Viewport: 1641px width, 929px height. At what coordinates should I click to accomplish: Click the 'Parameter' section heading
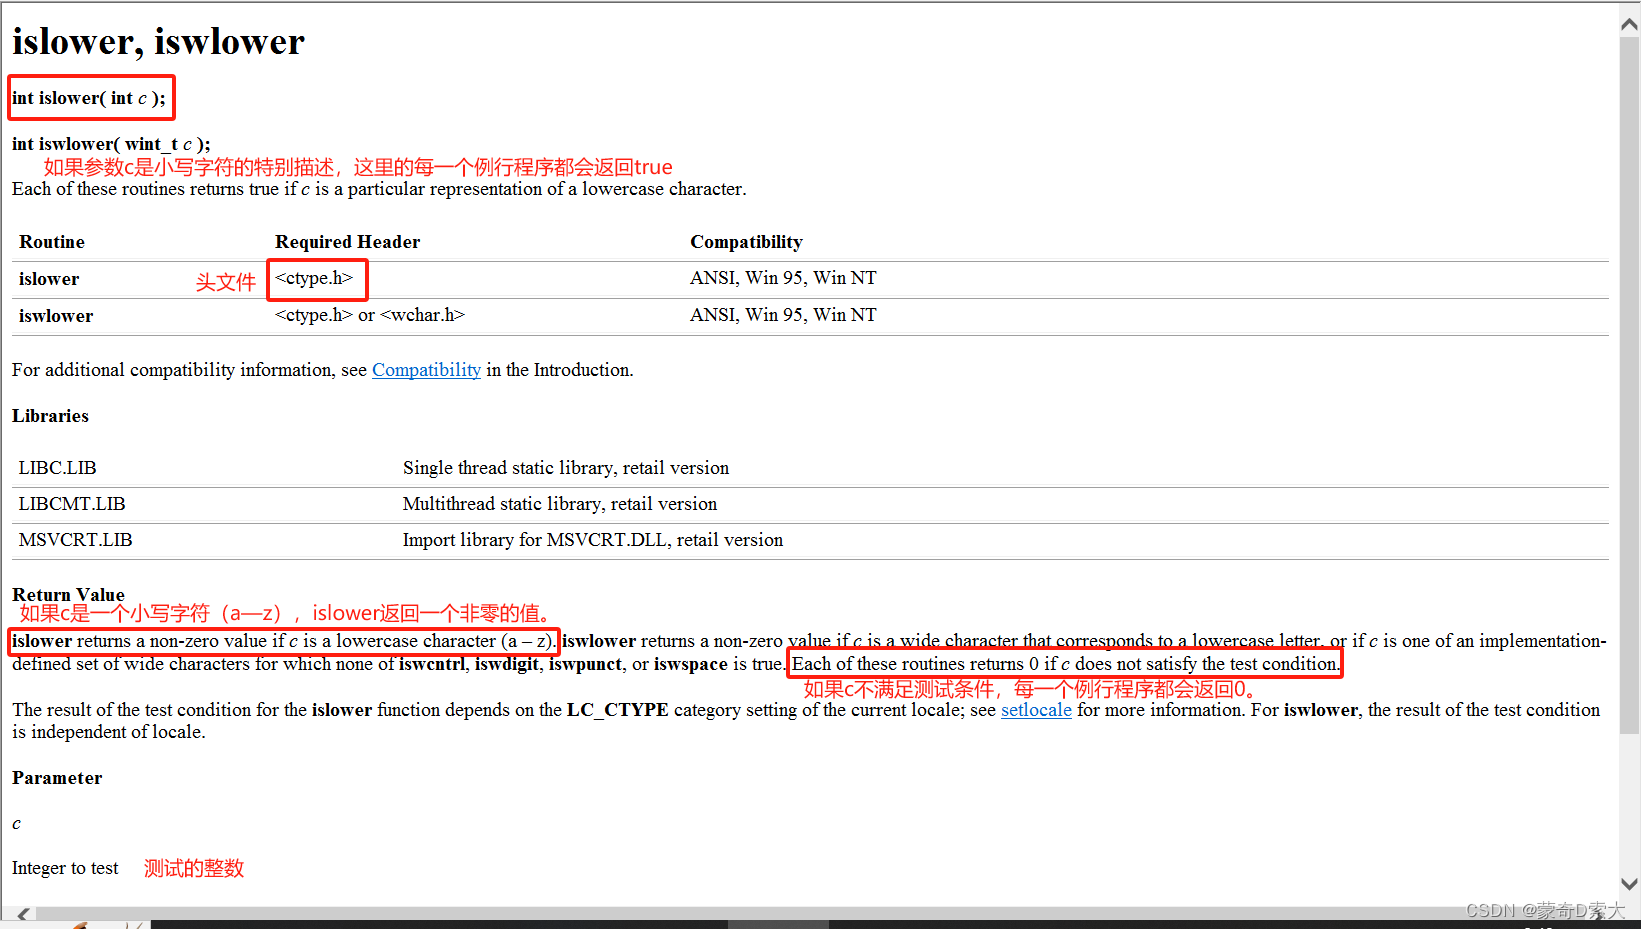(57, 778)
